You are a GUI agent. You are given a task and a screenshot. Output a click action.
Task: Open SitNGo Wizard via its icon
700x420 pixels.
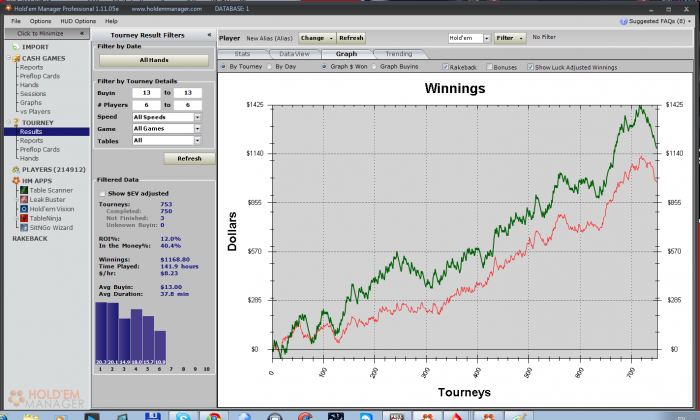24,228
